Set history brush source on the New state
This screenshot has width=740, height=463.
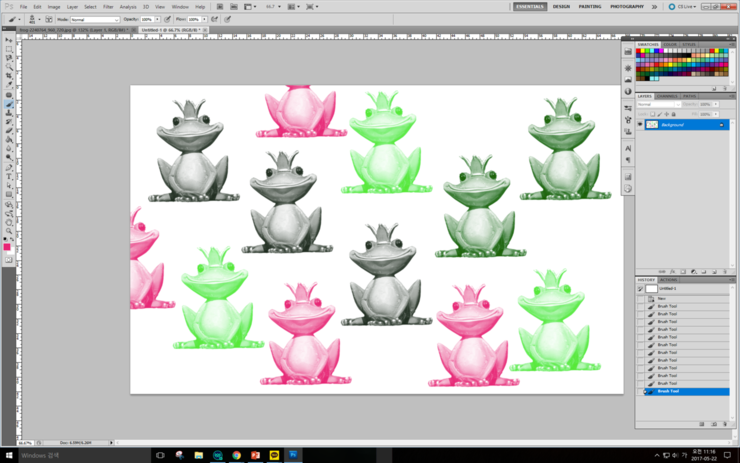641,299
